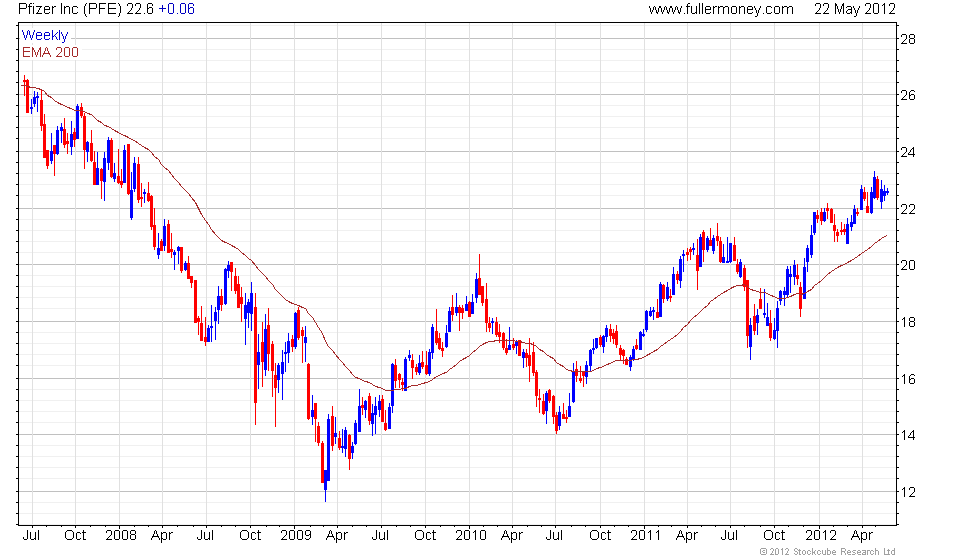Click the first 'Jul' label at axis start
The height and width of the screenshot is (560, 980).
[31, 536]
